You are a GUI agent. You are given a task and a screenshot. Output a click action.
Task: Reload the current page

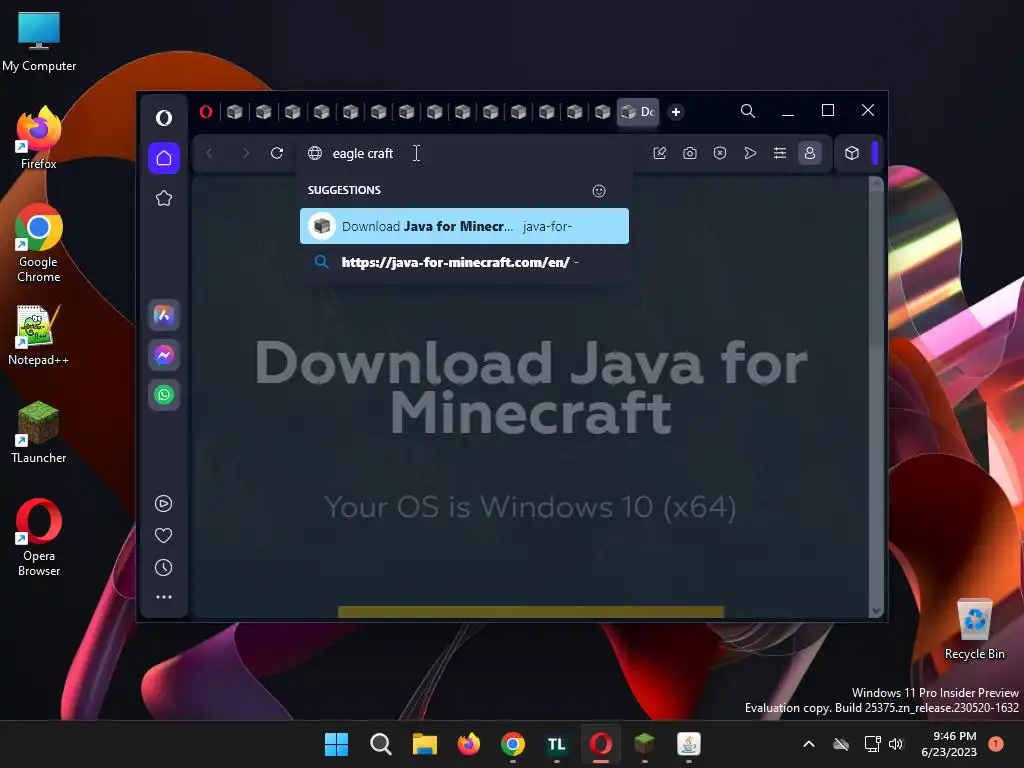pyautogui.click(x=277, y=153)
